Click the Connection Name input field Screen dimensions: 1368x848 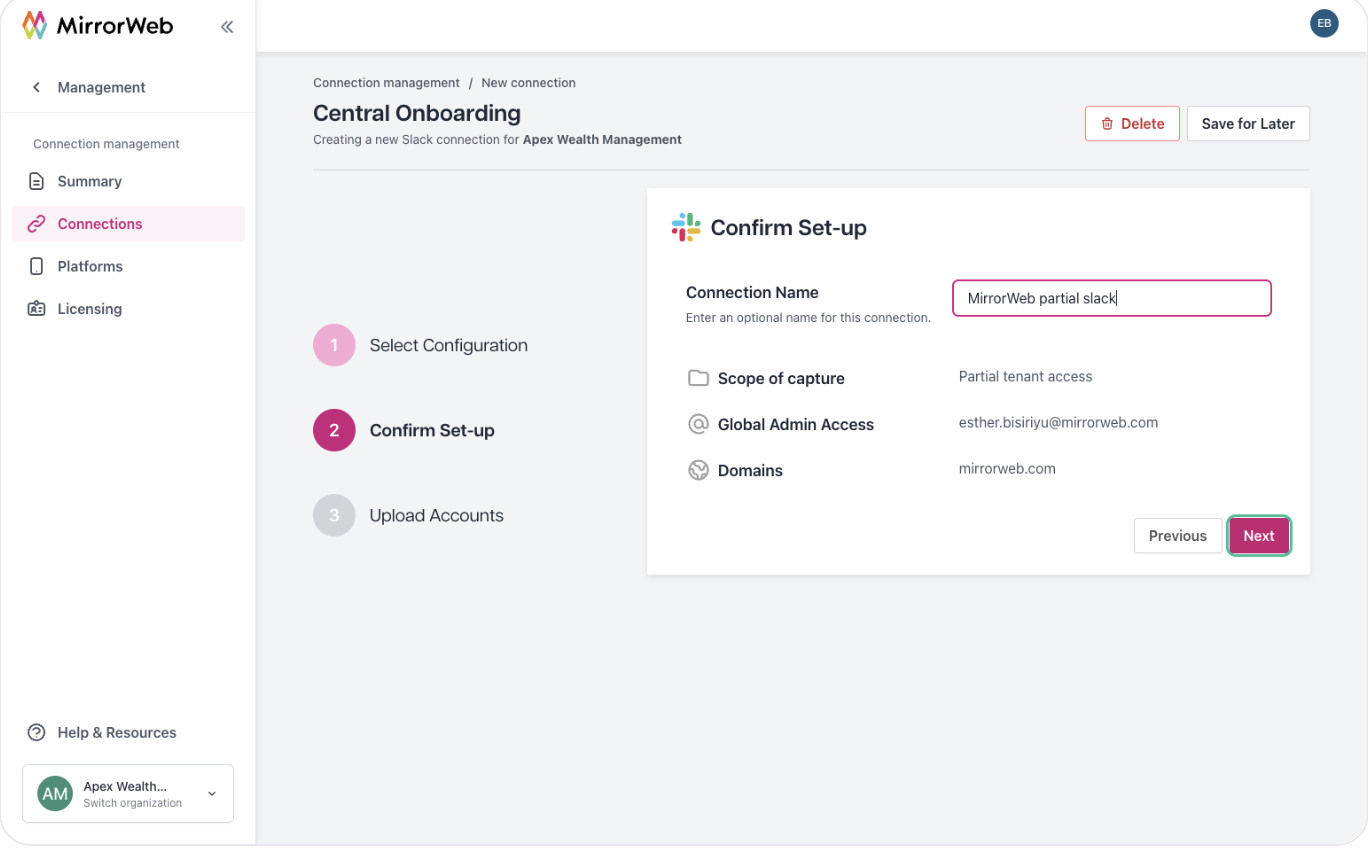[x=1111, y=298]
